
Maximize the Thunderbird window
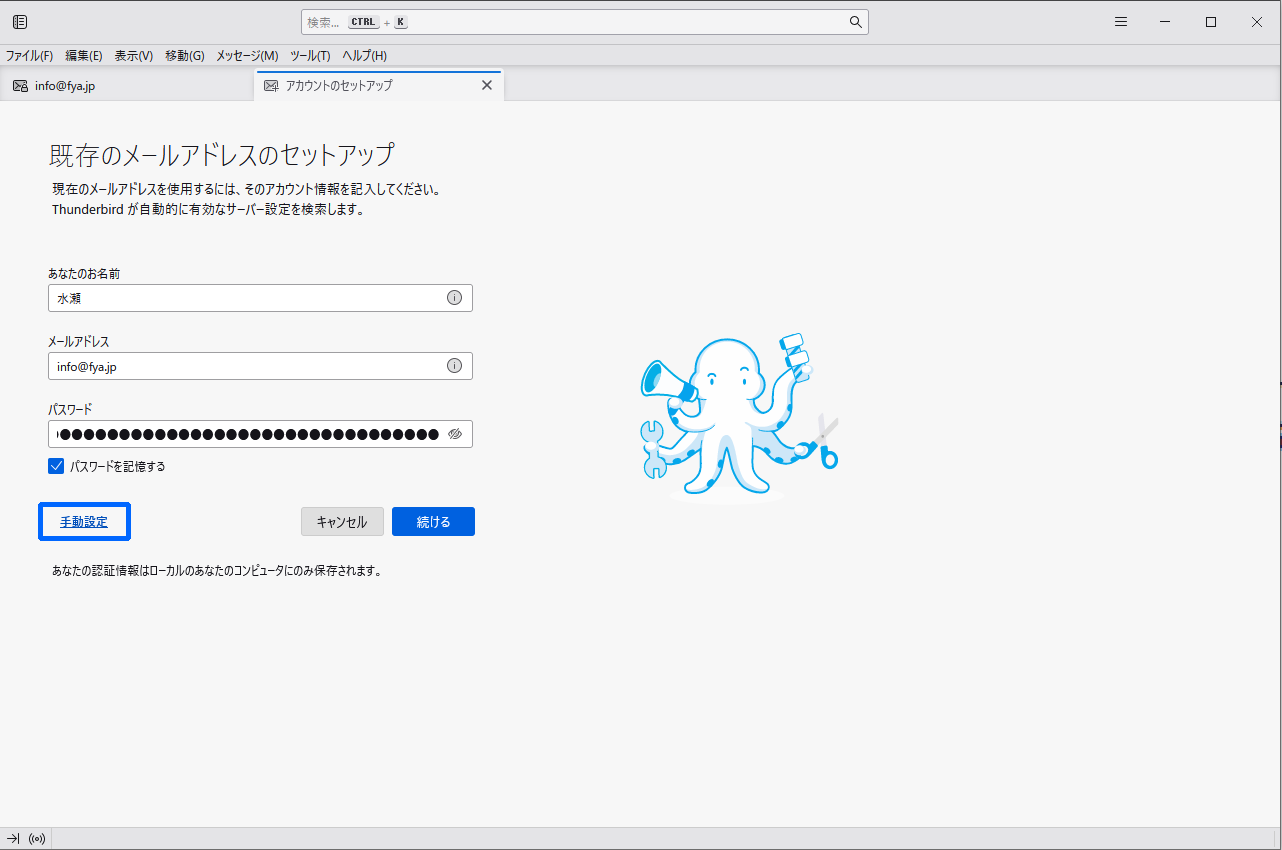1211,22
